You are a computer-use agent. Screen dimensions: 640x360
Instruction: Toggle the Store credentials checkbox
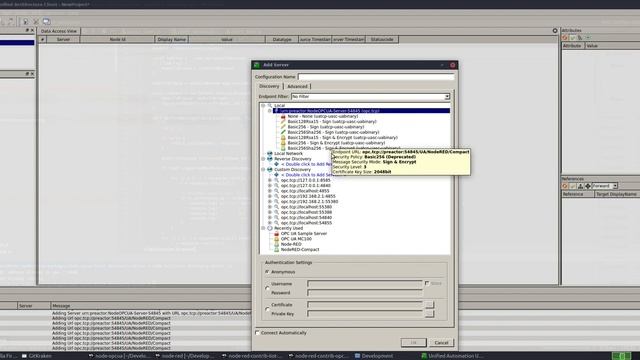[427, 283]
